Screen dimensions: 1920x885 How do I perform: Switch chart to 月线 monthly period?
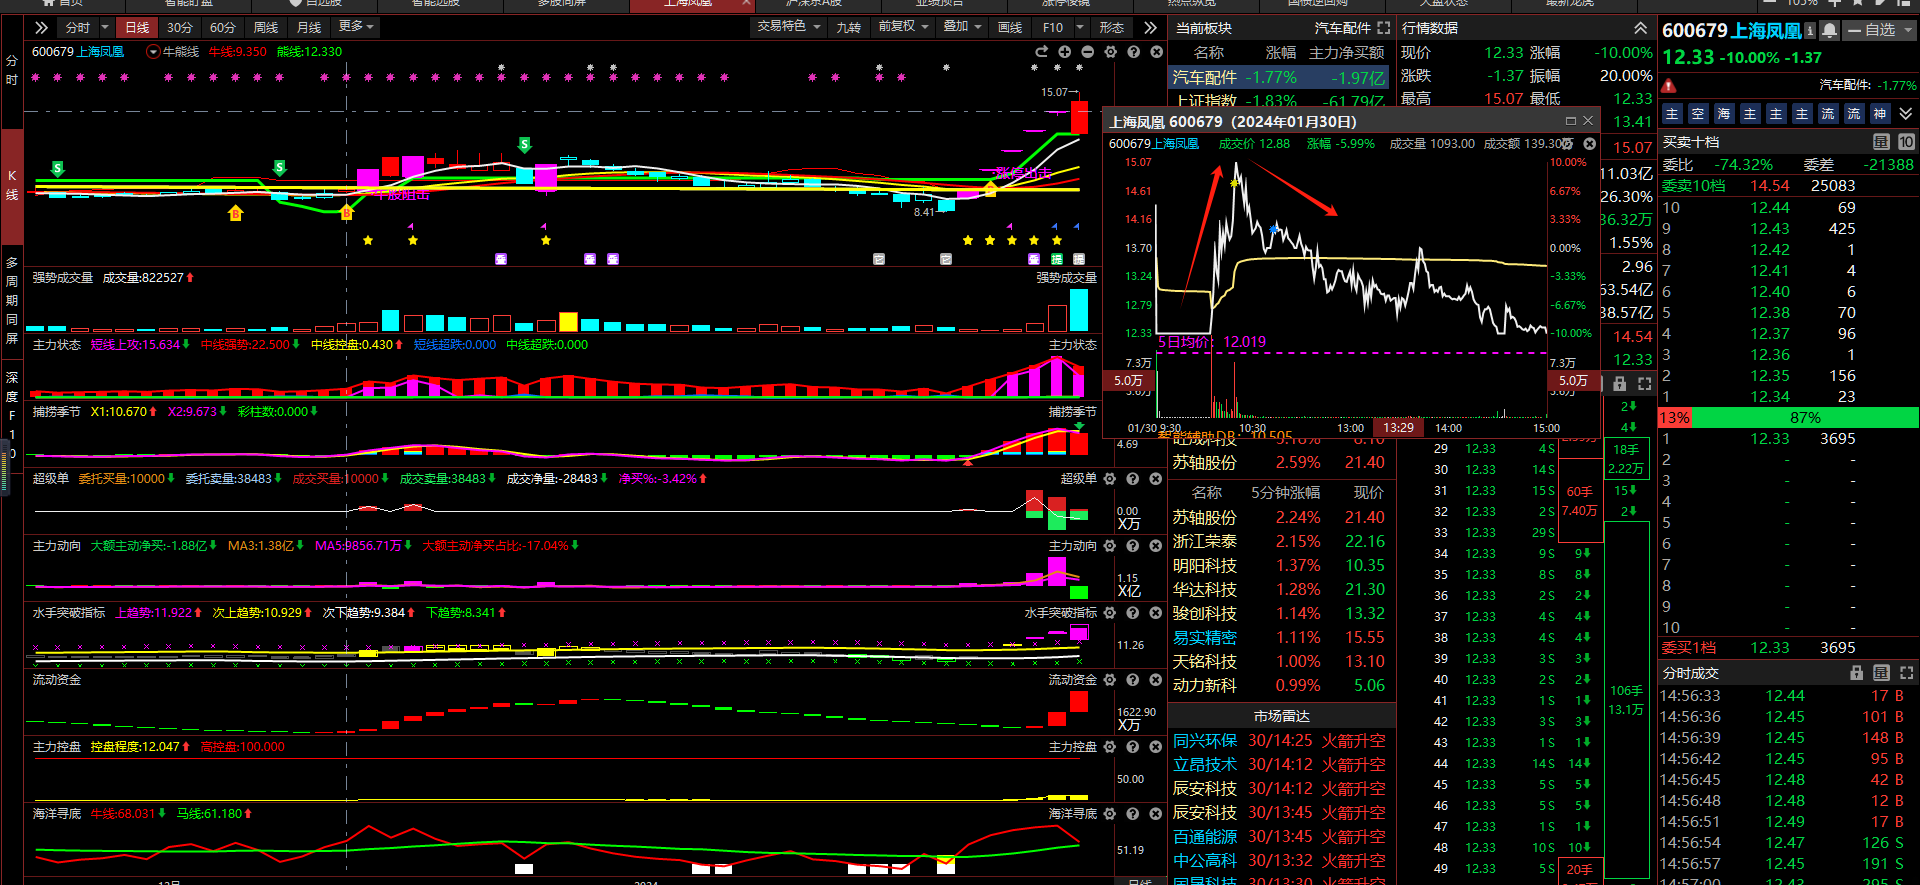(309, 27)
